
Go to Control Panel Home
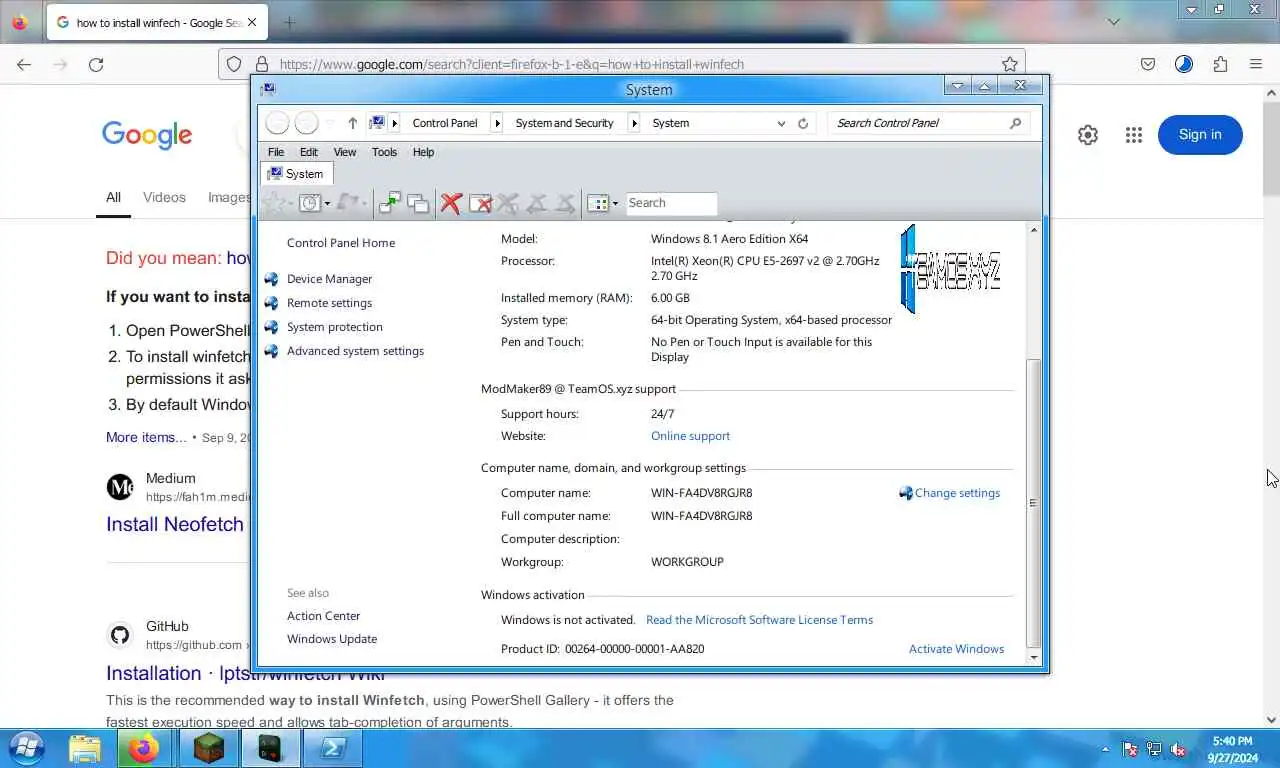click(x=341, y=243)
